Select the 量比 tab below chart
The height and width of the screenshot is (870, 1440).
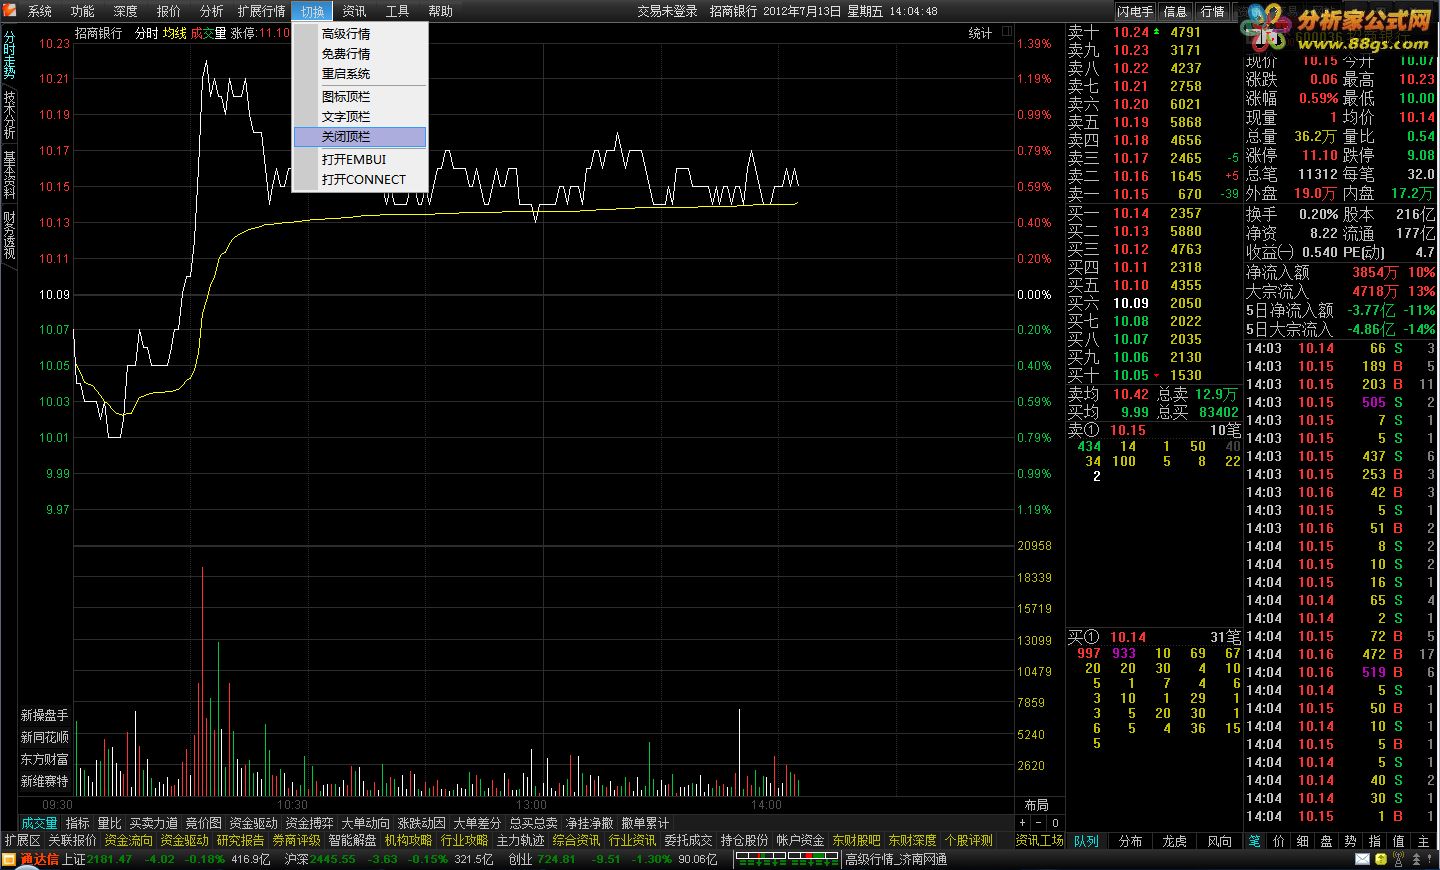tap(109, 823)
